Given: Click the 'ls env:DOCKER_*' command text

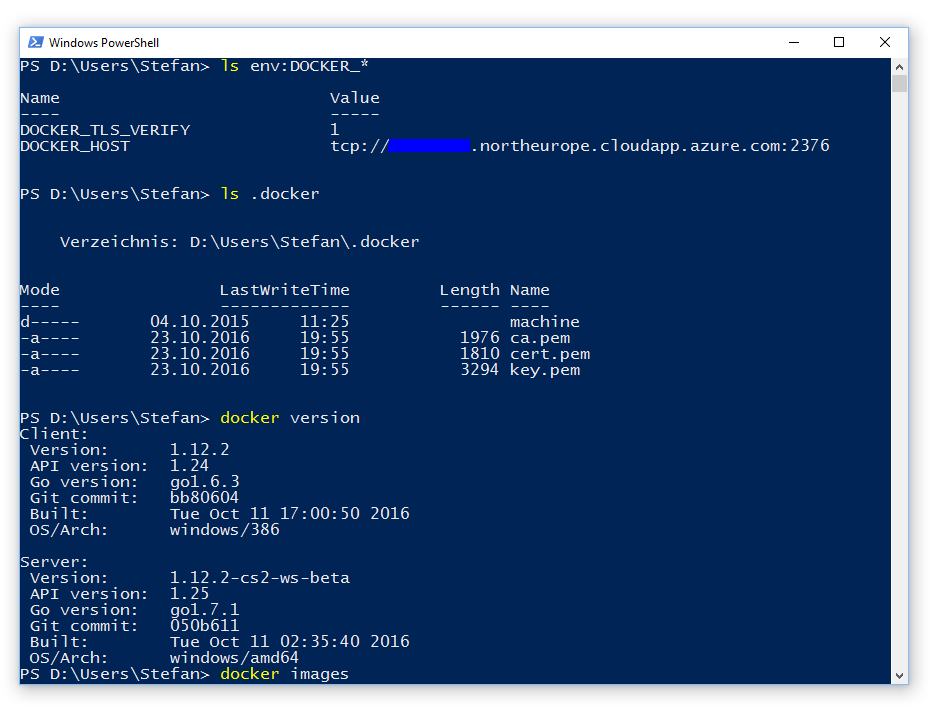Looking at the screenshot, I should pos(294,66).
